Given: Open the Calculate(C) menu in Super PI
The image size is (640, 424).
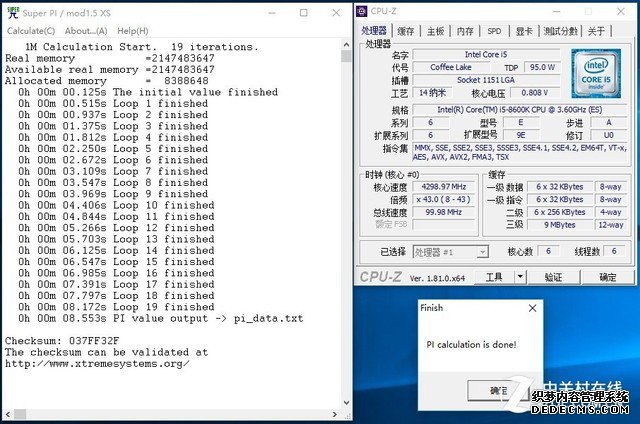Looking at the screenshot, I should 31,31.
